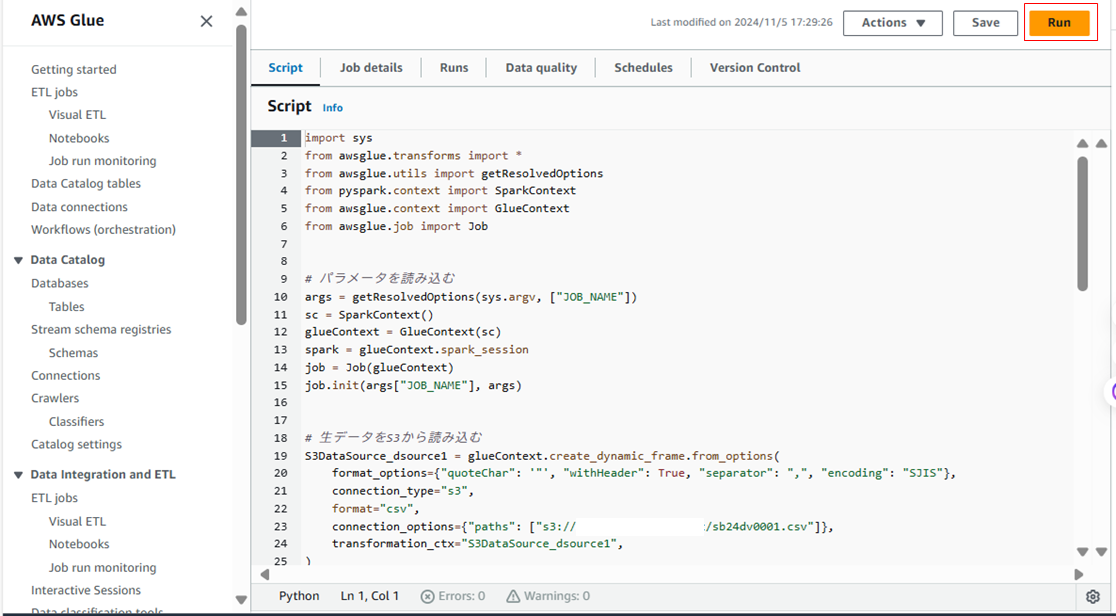Open the Job details tab
Image resolution: width=1116 pixels, height=616 pixels.
pyautogui.click(x=371, y=68)
